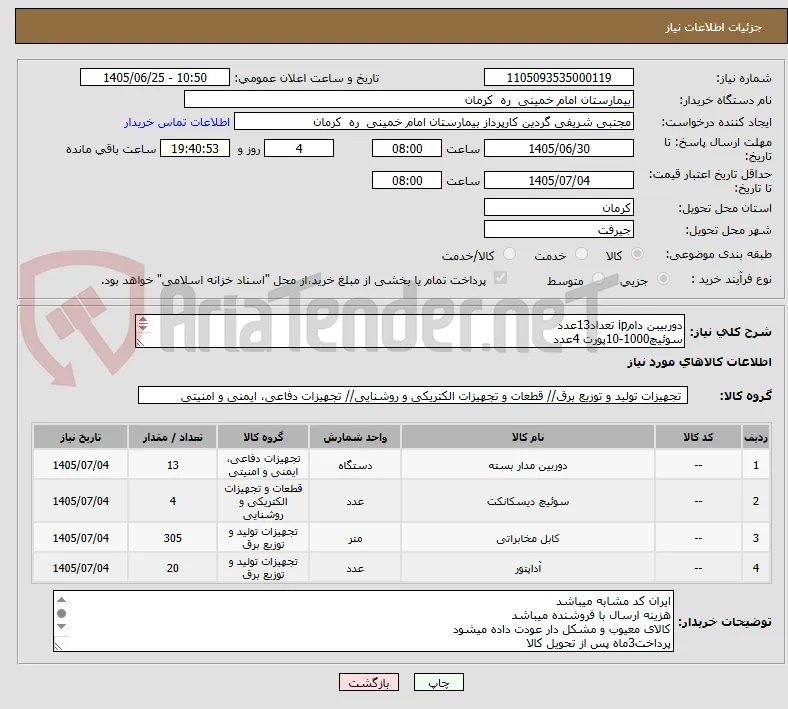Image resolution: width=788 pixels, height=709 pixels.
Task: Click the delivery province field کرمان
Action: (x=558, y=207)
